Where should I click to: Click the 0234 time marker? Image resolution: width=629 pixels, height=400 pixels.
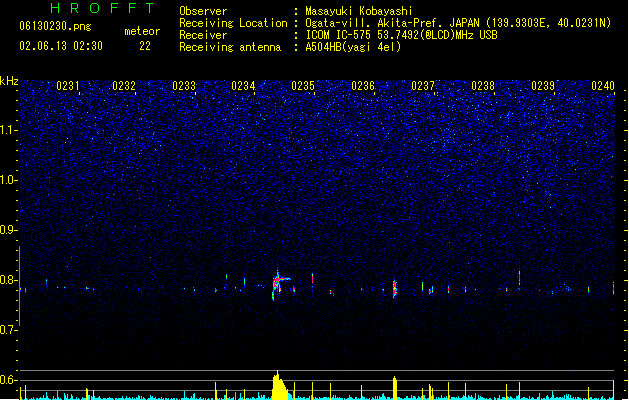243,86
